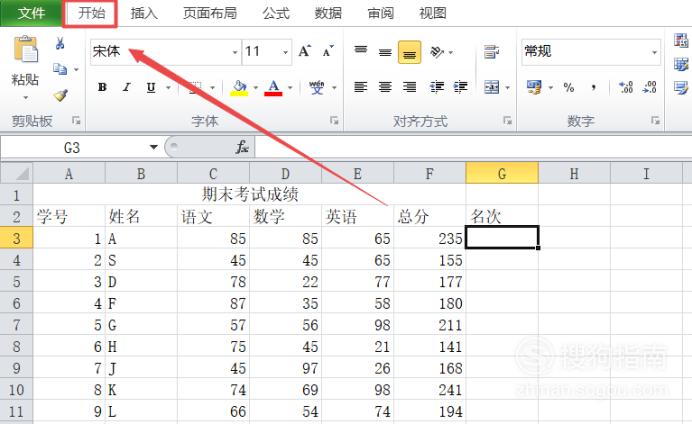Screen dimensions: 692x424
Task: Apply yellow fill color bucket
Action: tap(239, 87)
